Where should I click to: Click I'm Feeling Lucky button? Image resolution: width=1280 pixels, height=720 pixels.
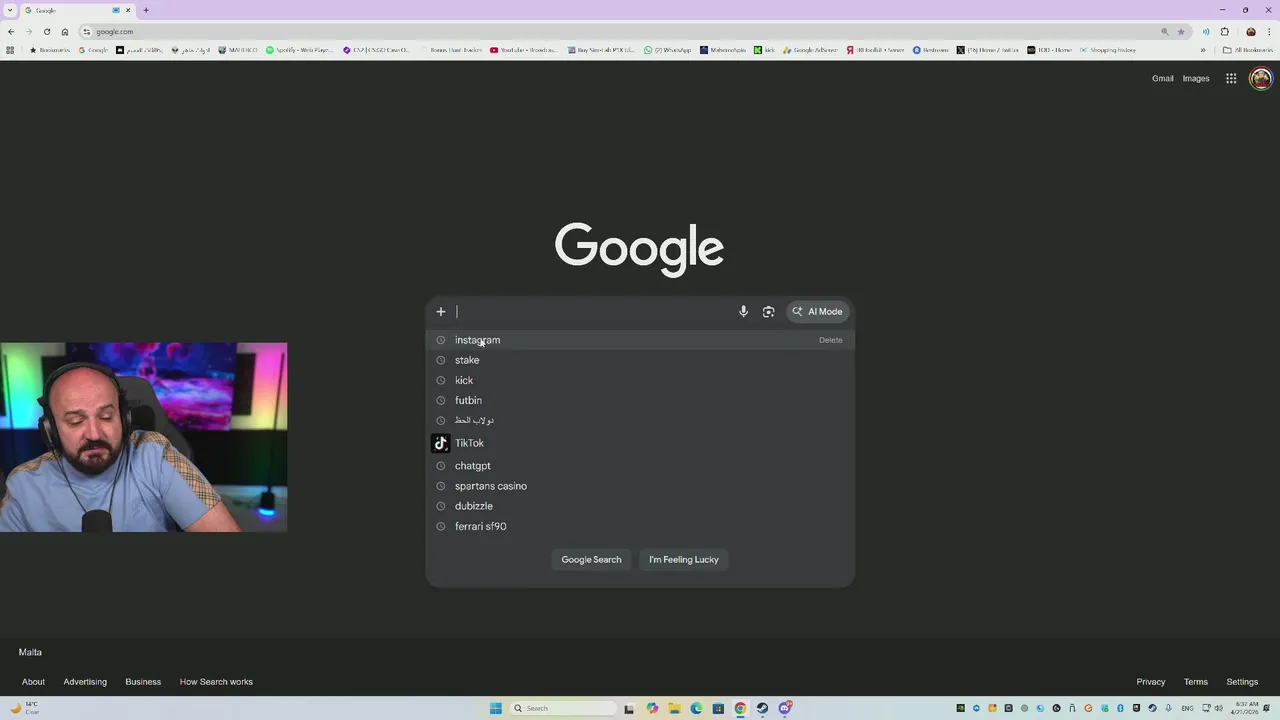(x=684, y=559)
